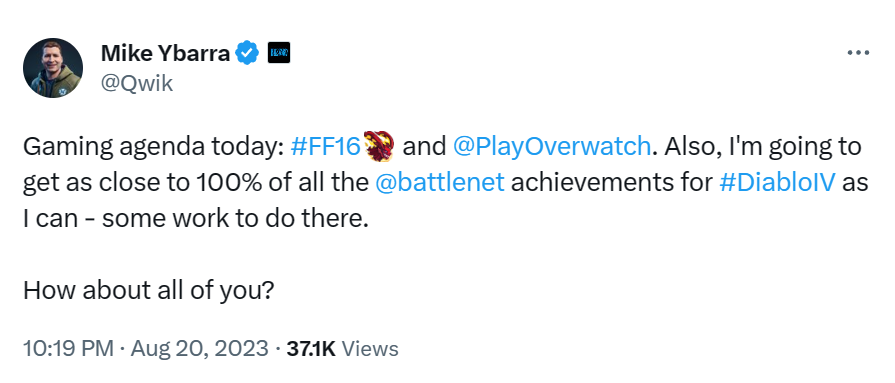This screenshot has width=895, height=383.
Task: Follow the @battlenet mention link
Action: 440,183
